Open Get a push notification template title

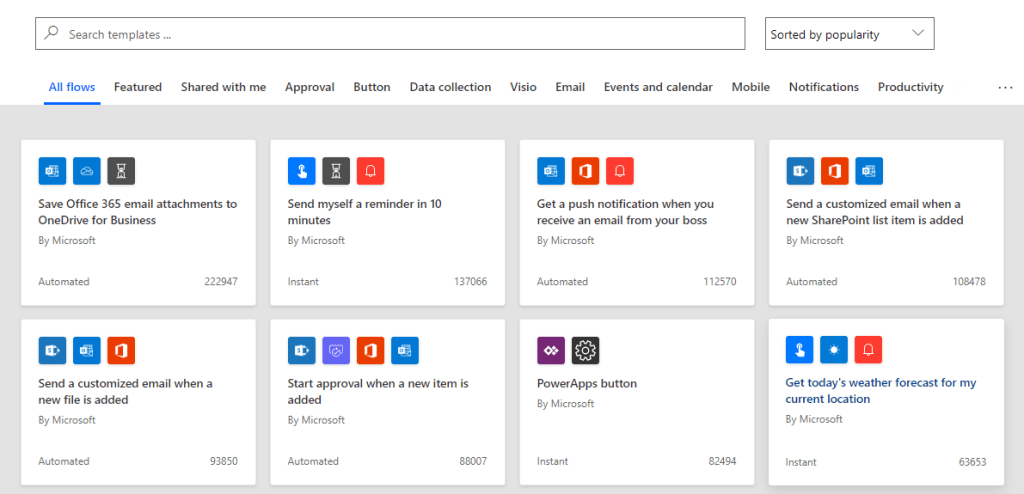click(625, 212)
